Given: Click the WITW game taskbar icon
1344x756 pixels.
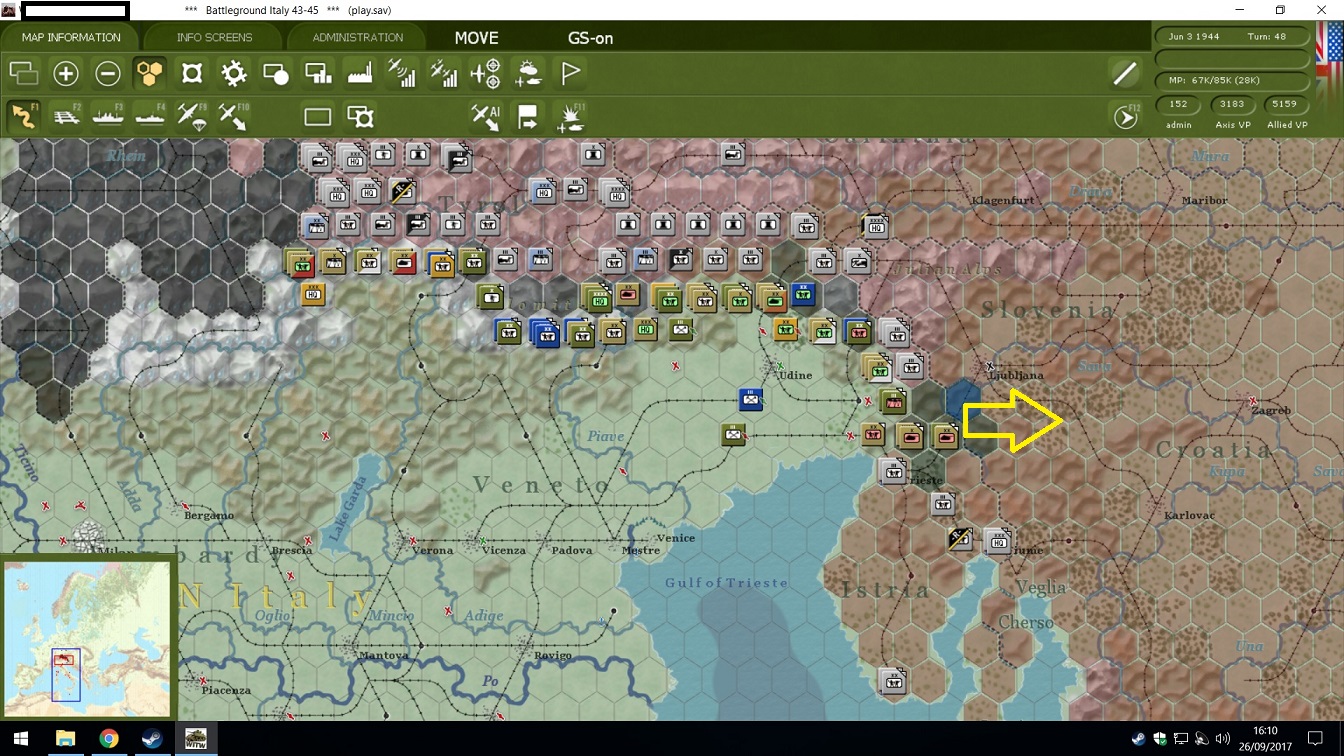Looking at the screenshot, I should [x=196, y=739].
